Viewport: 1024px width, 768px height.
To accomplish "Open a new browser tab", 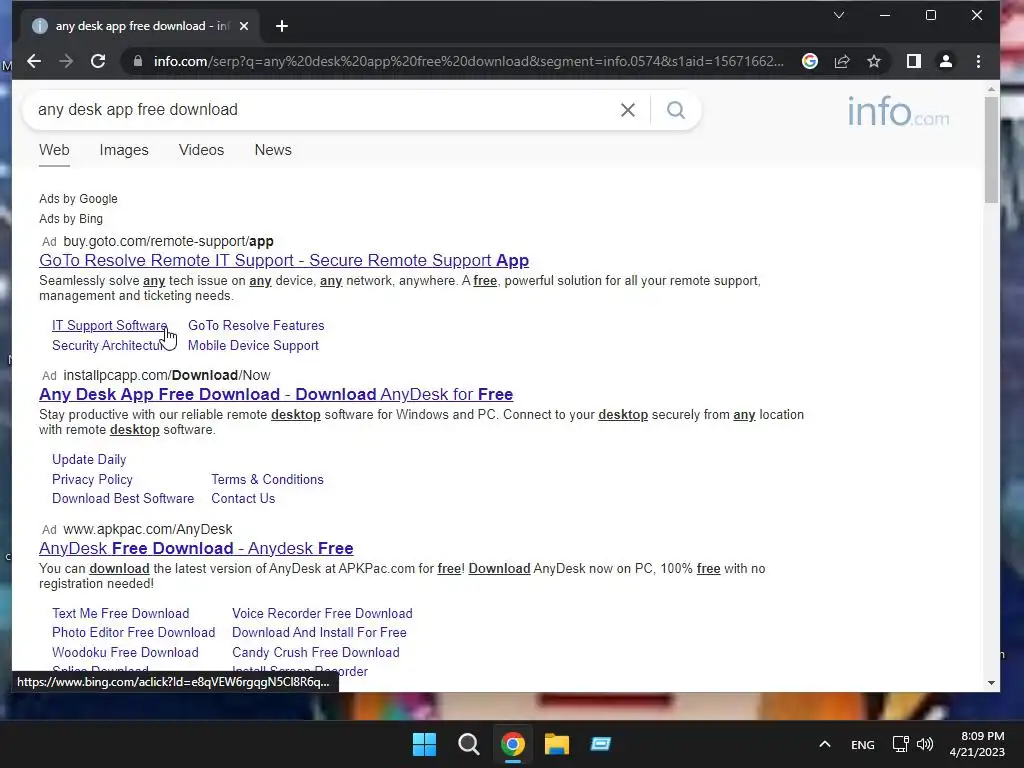I will click(x=281, y=26).
